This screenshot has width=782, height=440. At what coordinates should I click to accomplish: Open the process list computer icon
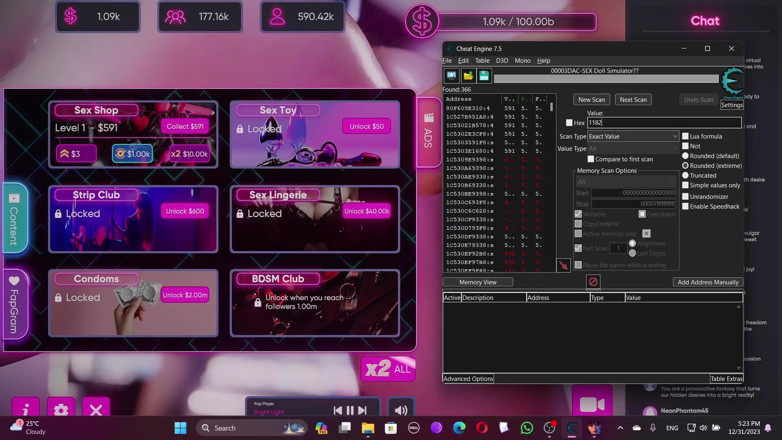point(451,76)
